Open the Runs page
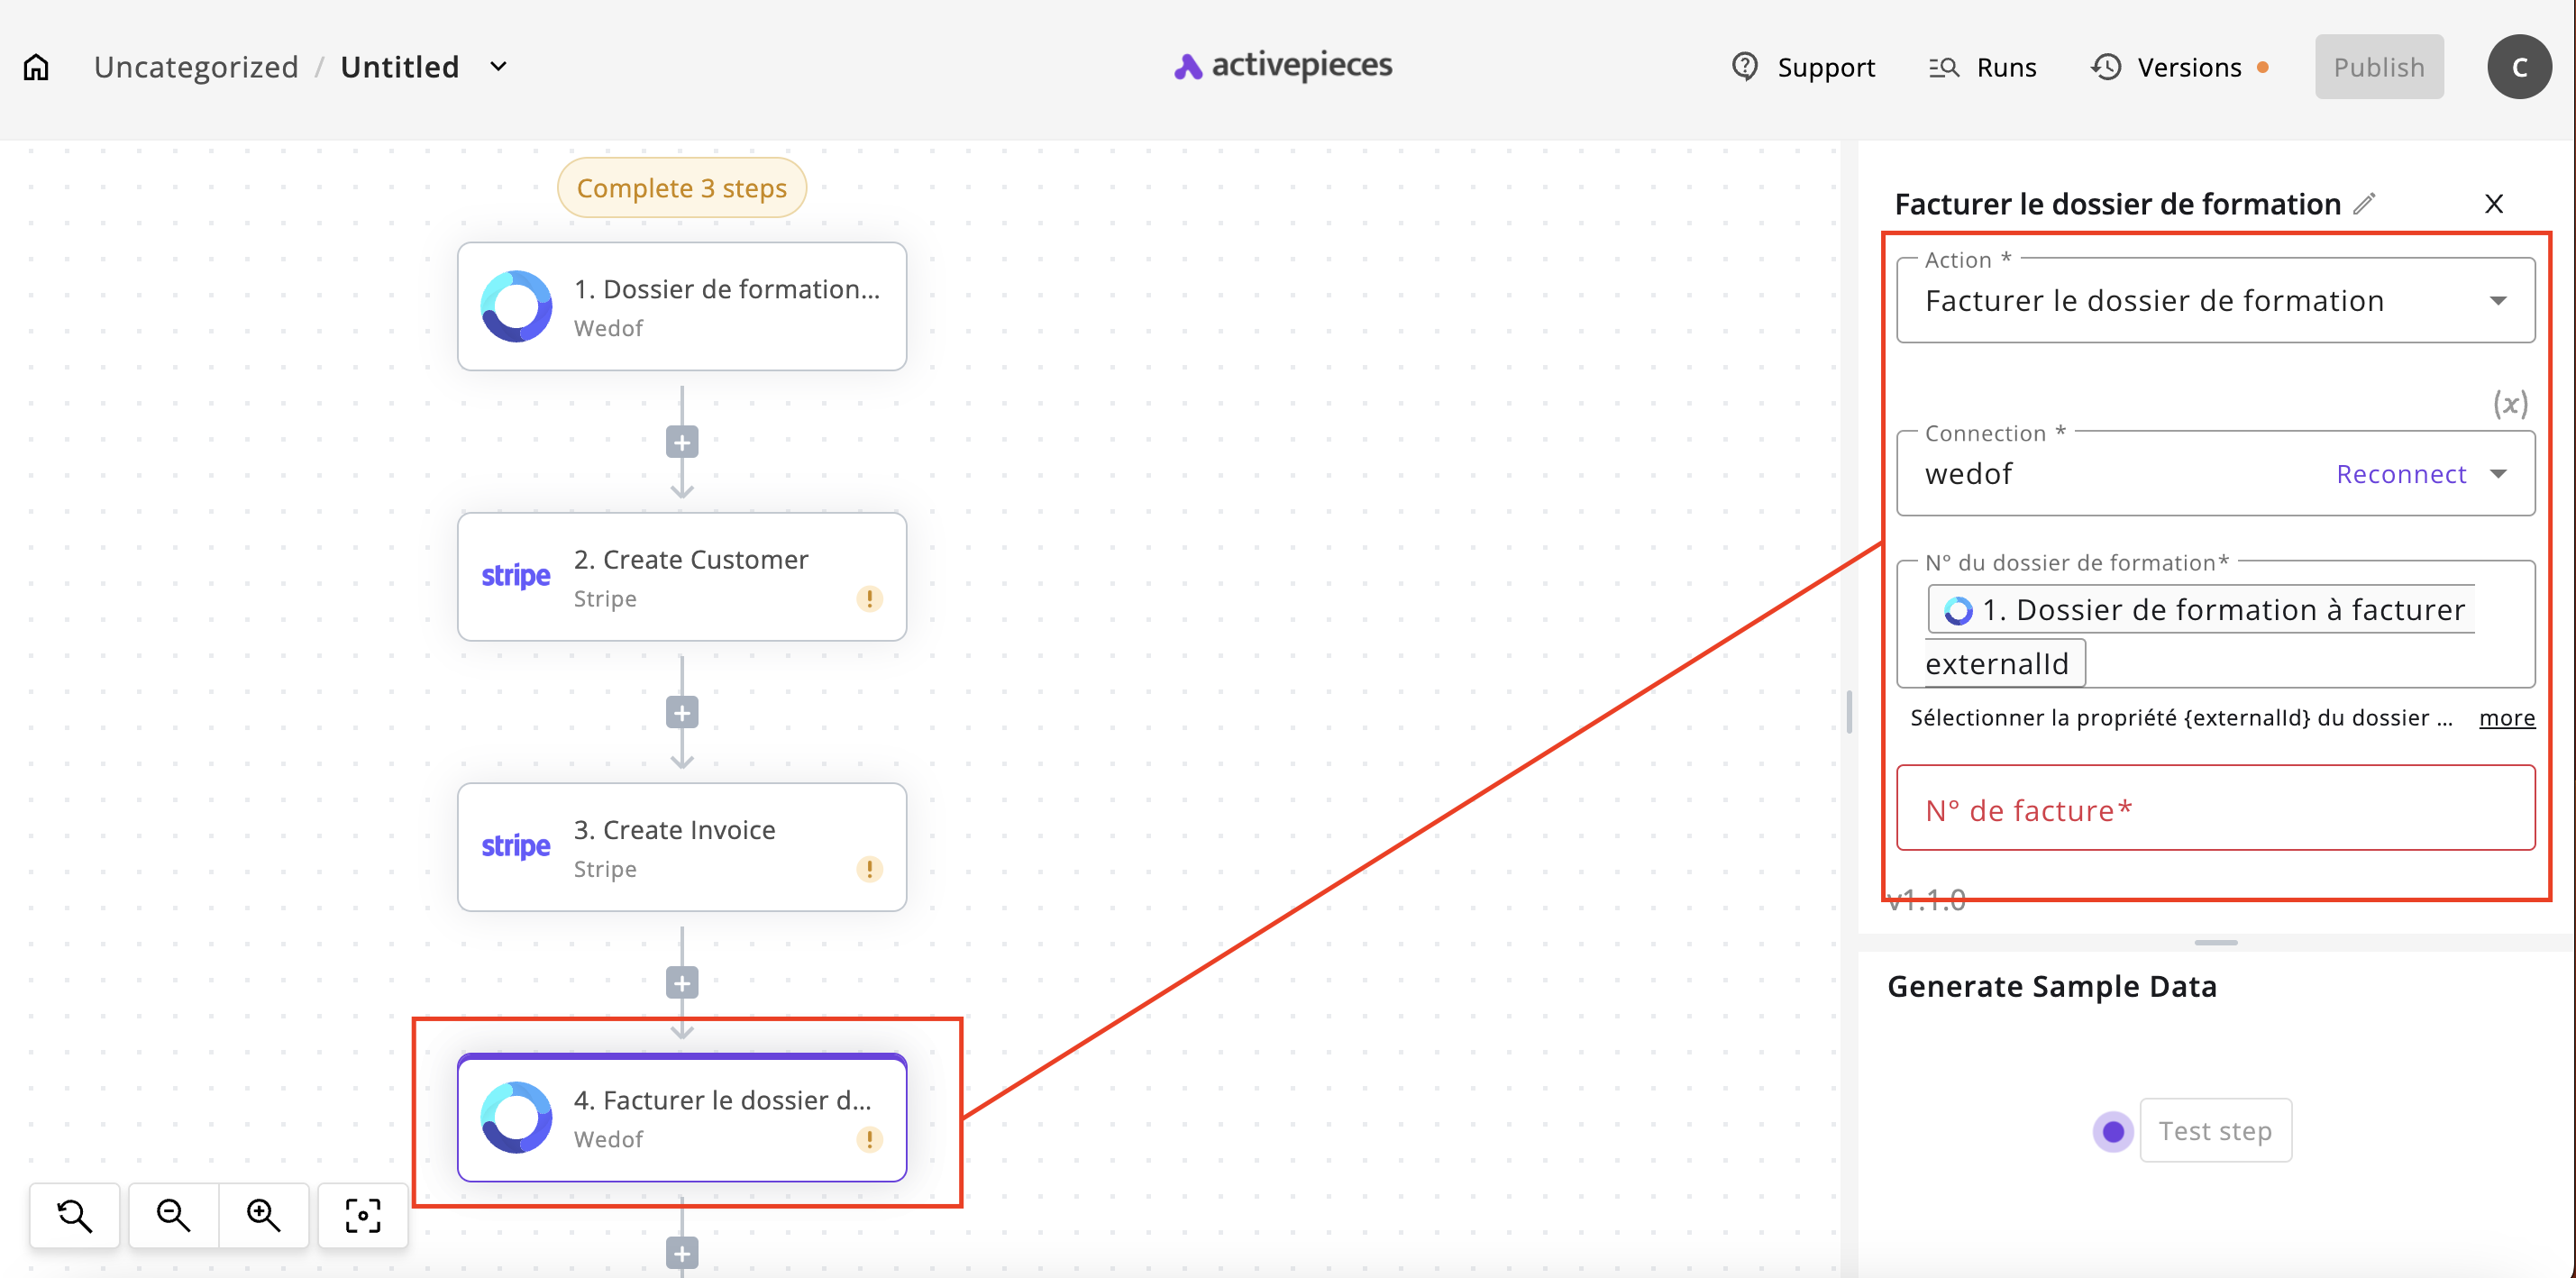This screenshot has height=1278, width=2576. coord(1983,67)
